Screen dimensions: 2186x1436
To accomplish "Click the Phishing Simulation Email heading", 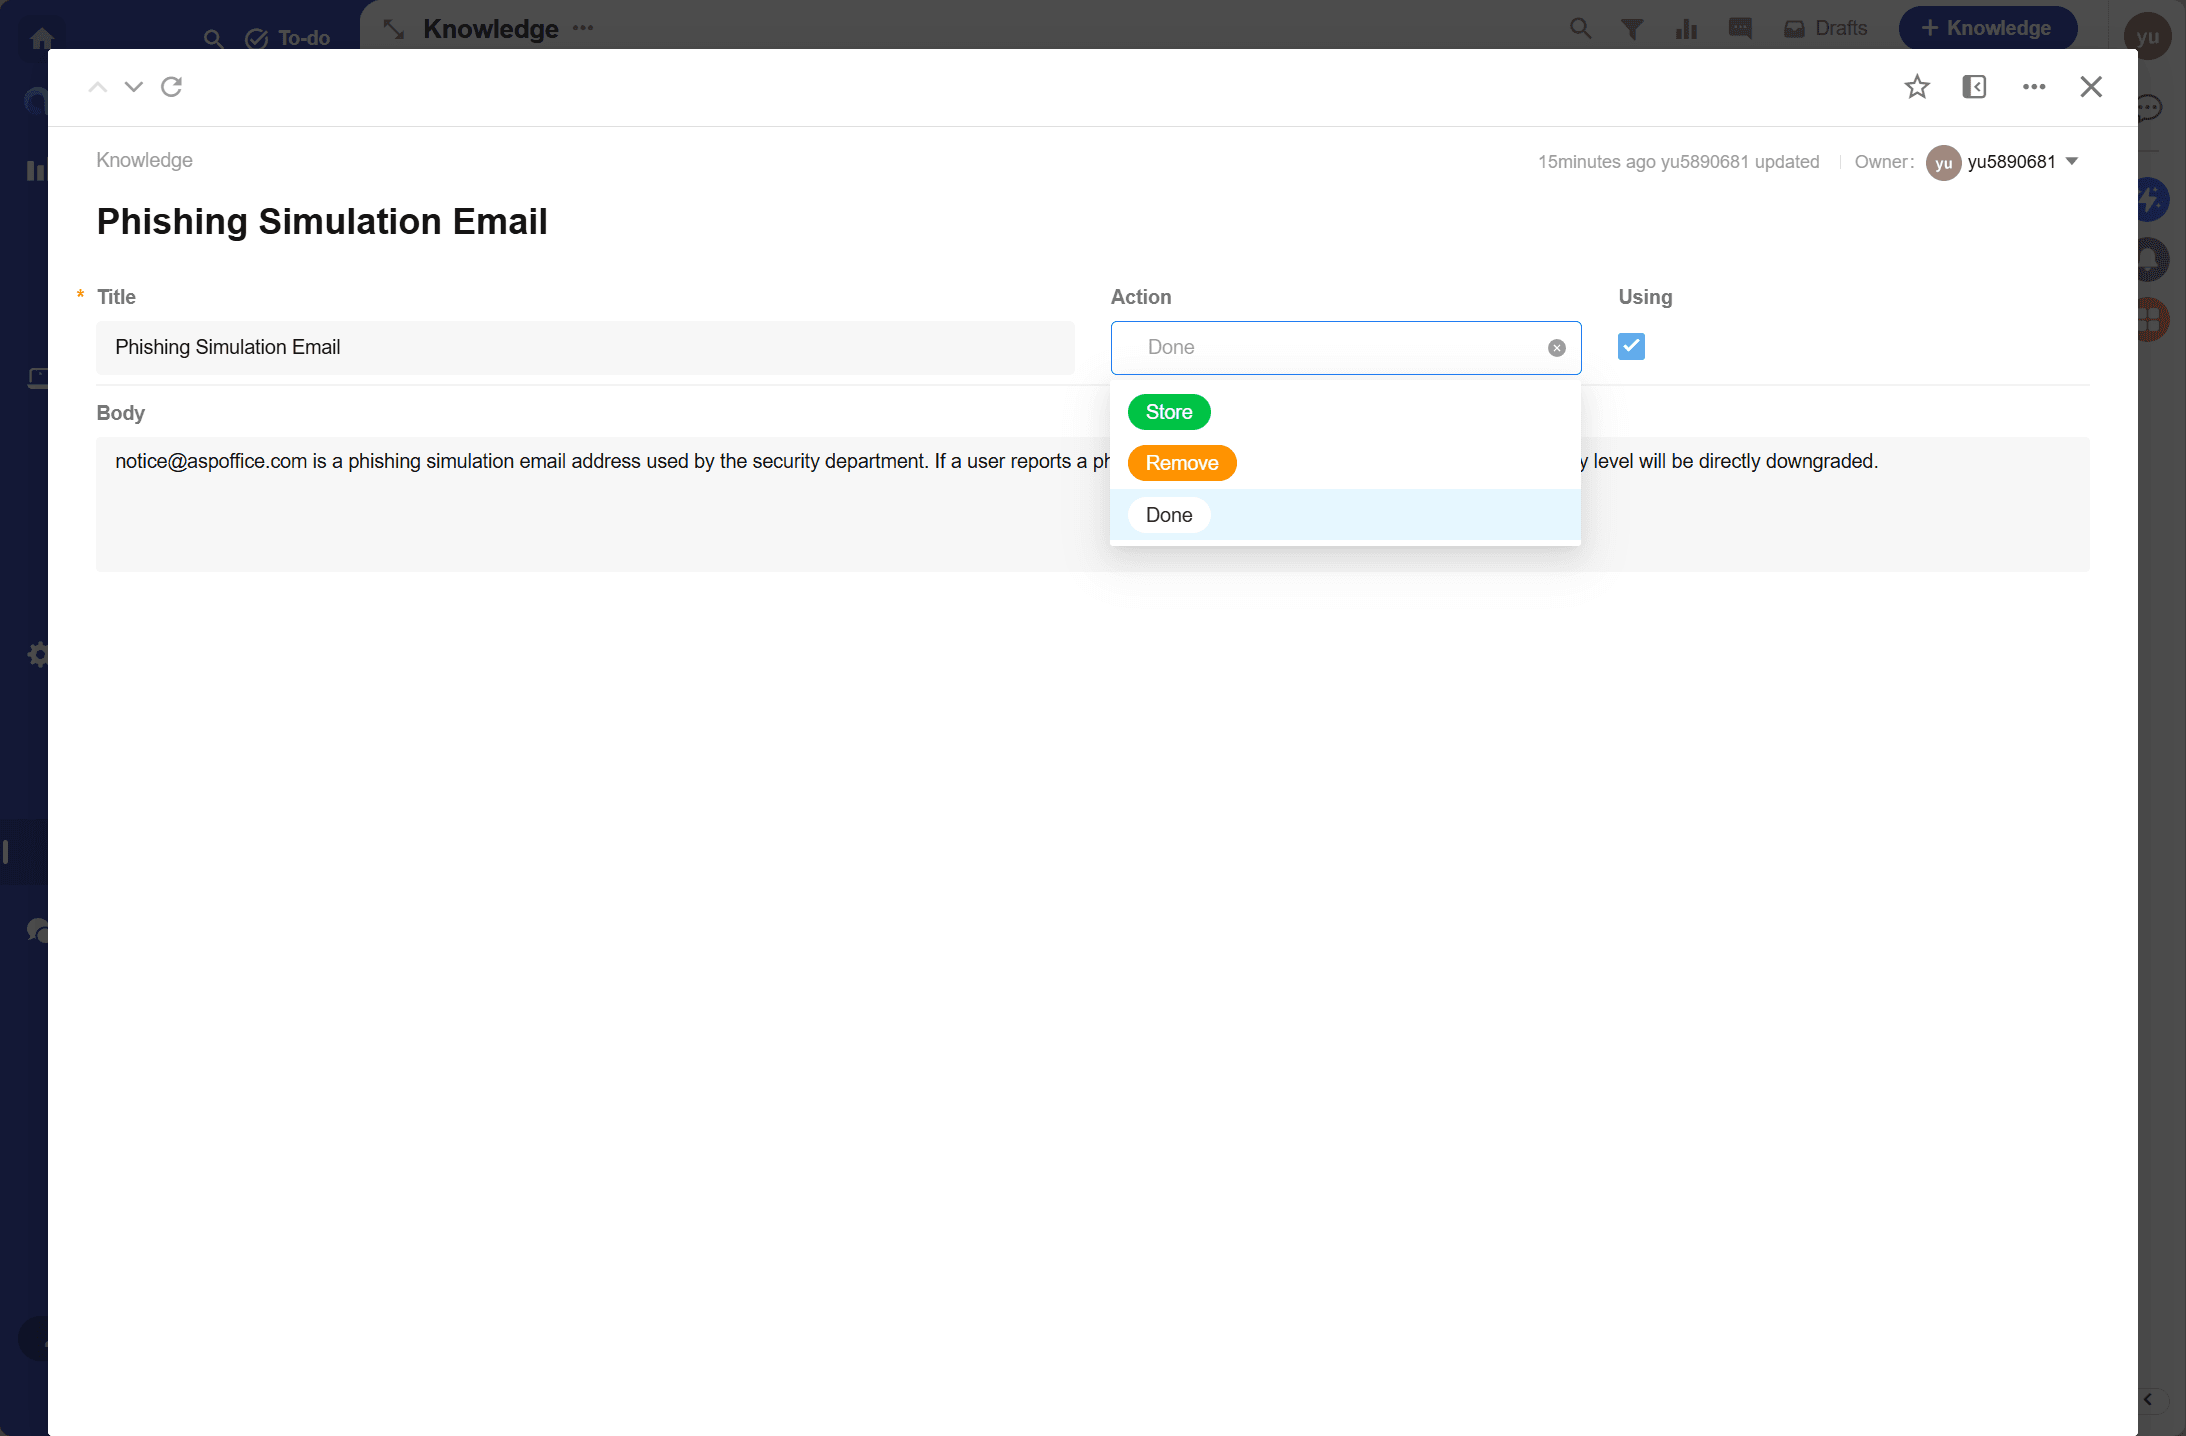I will [322, 222].
